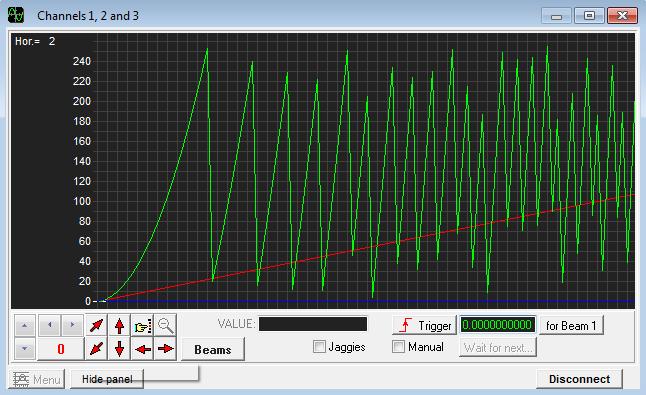Click the Beams button

(213, 349)
